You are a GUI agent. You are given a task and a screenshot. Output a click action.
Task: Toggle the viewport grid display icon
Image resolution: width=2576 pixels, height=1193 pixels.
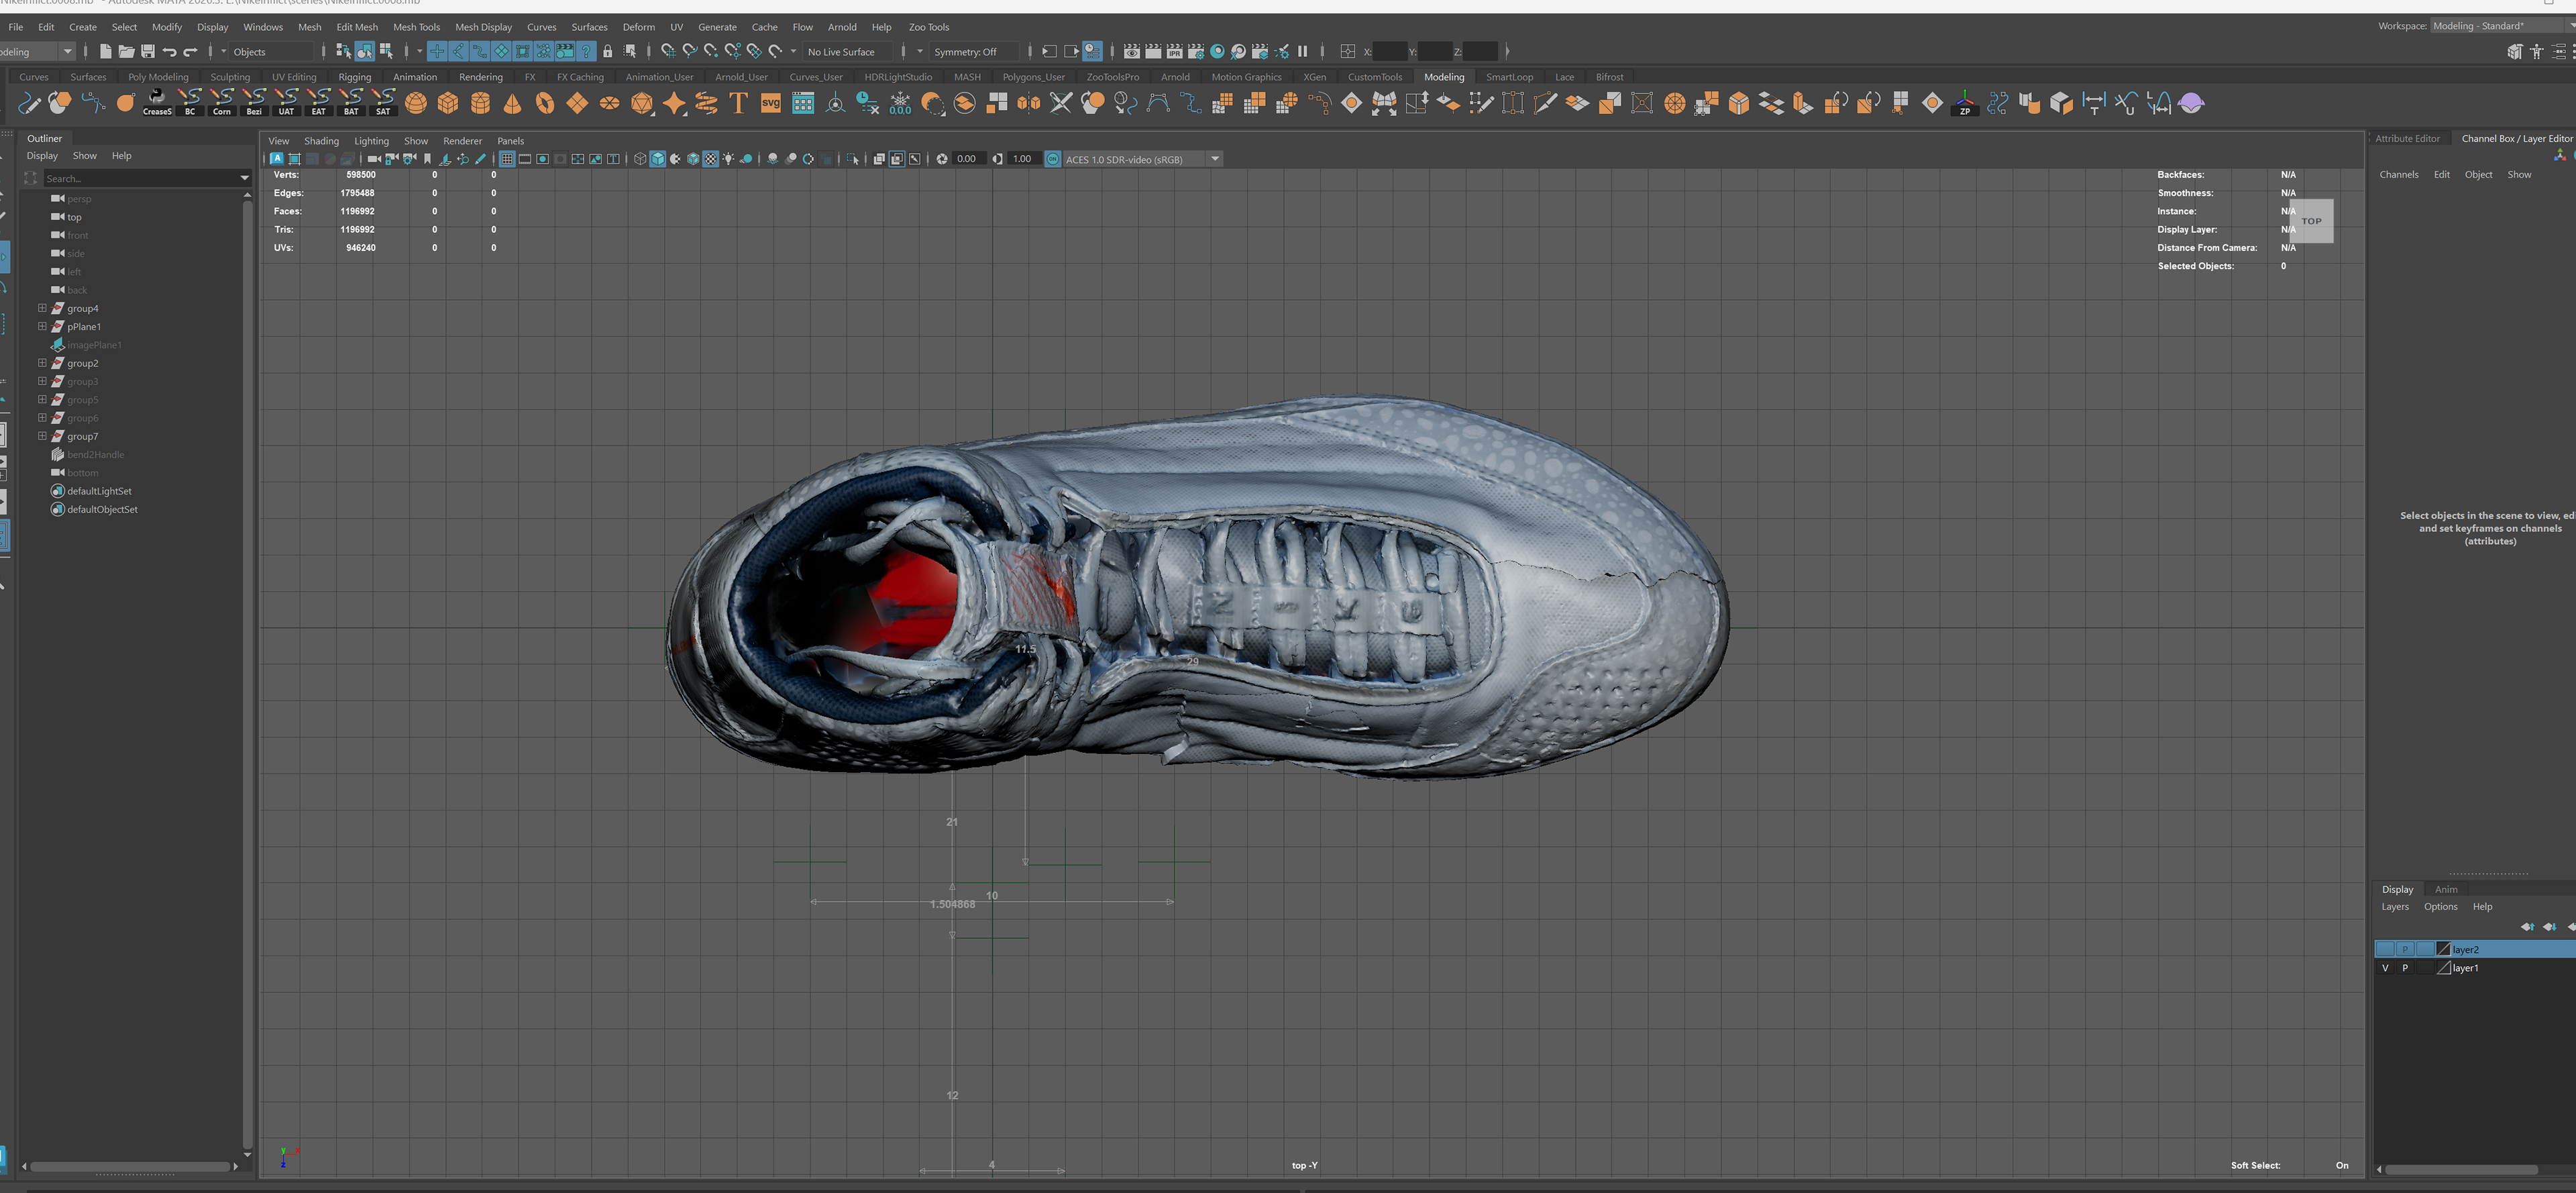coord(507,159)
